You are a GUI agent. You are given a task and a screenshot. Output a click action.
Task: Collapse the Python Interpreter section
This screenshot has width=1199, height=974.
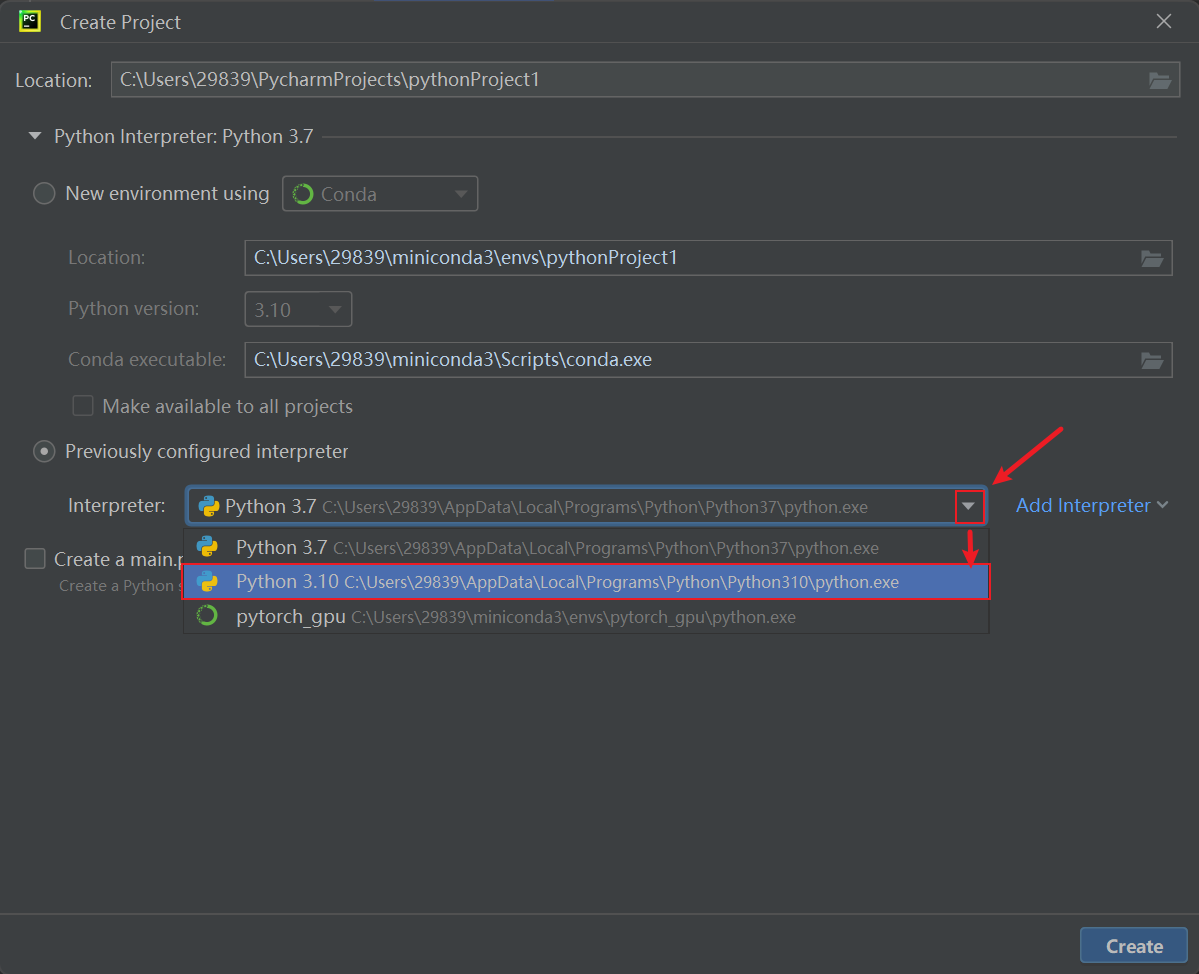pyautogui.click(x=34, y=136)
